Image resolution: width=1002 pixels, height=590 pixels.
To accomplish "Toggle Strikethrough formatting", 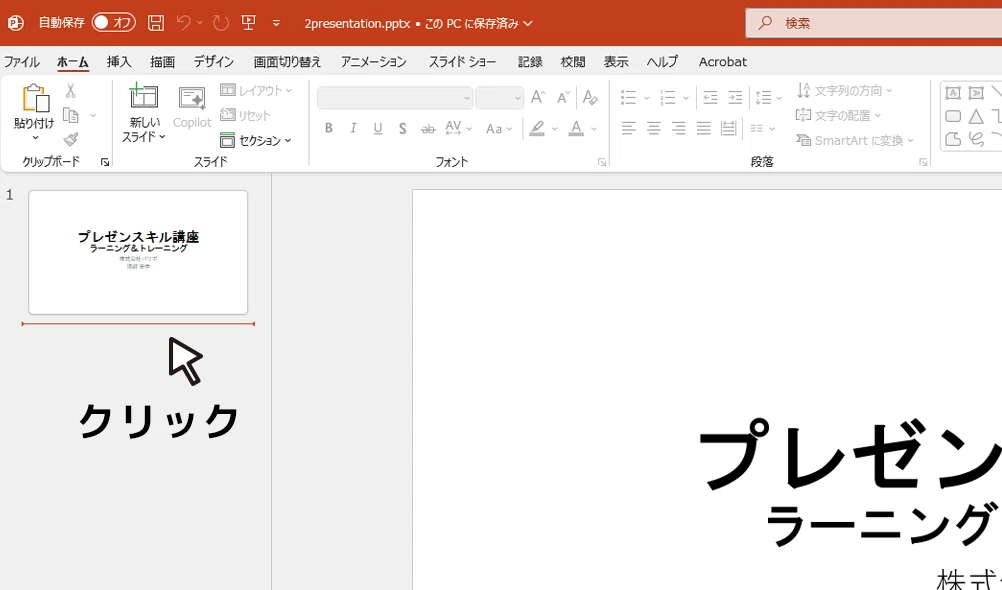I will [428, 128].
